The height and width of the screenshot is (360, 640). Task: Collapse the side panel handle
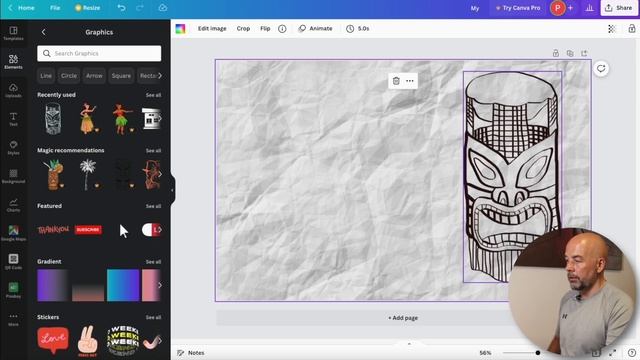(x=172, y=190)
